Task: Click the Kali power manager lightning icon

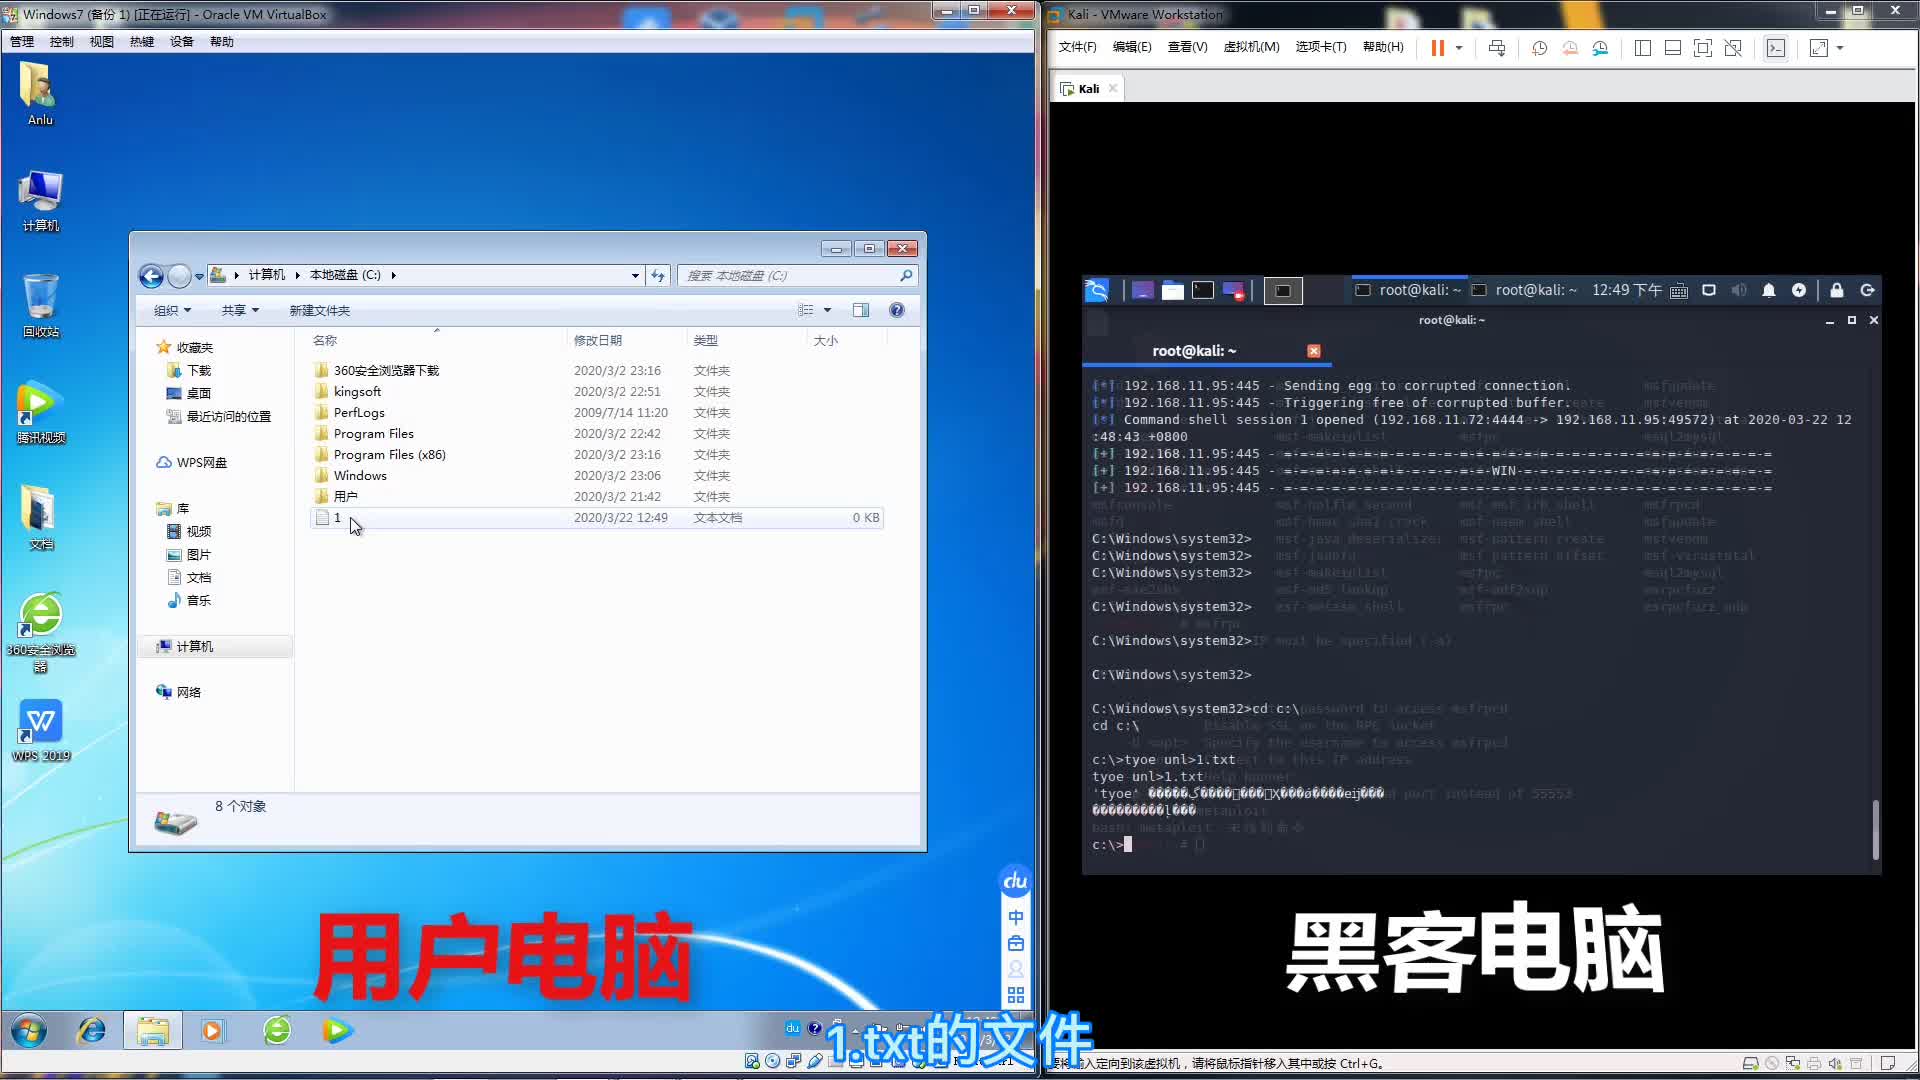Action: [x=1799, y=290]
